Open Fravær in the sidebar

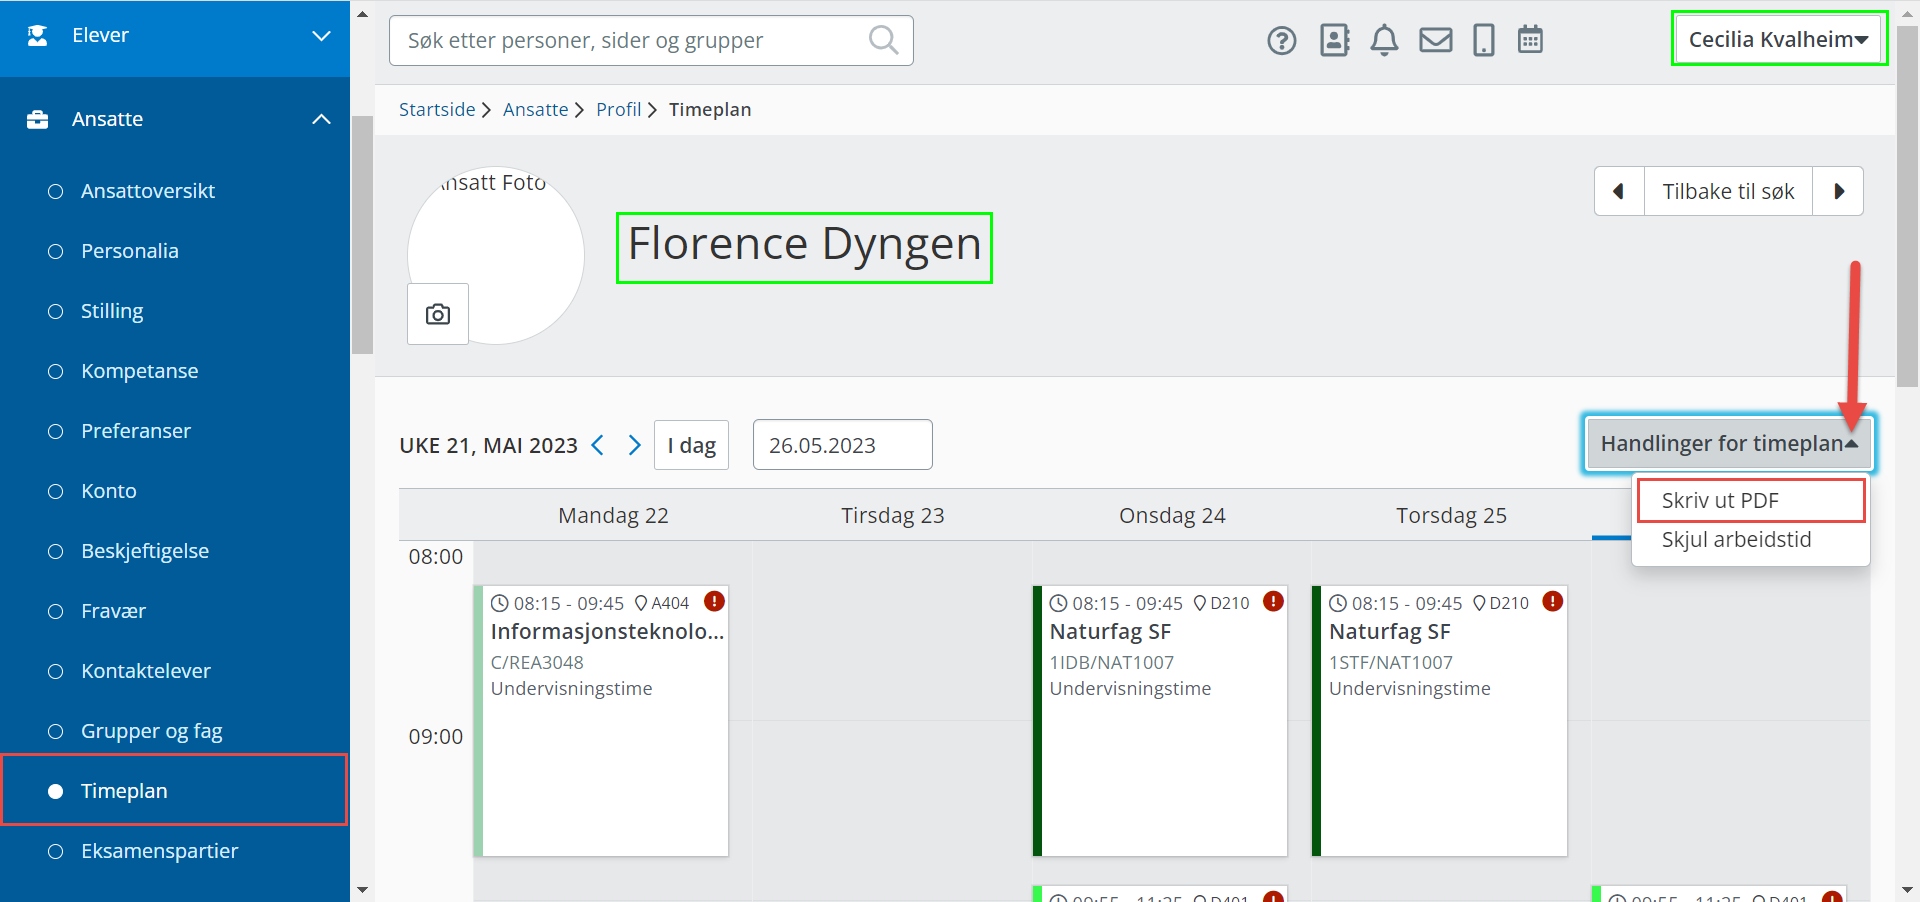(x=113, y=611)
